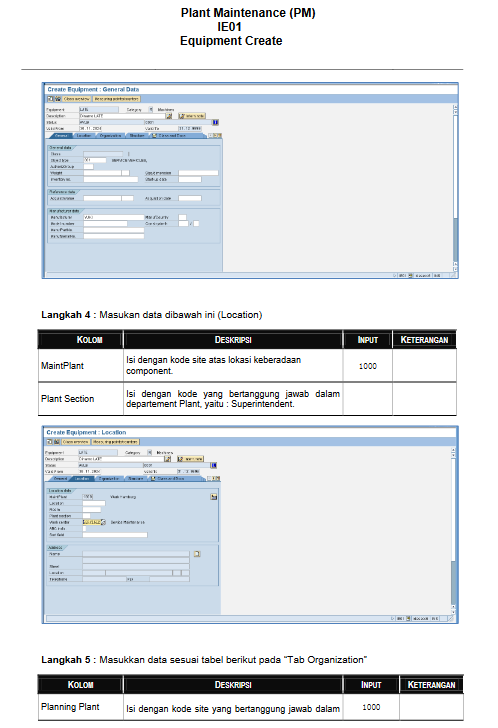Click the second toolbar icon in General Data screen
The height and width of the screenshot is (728, 498).
[x=58, y=99]
